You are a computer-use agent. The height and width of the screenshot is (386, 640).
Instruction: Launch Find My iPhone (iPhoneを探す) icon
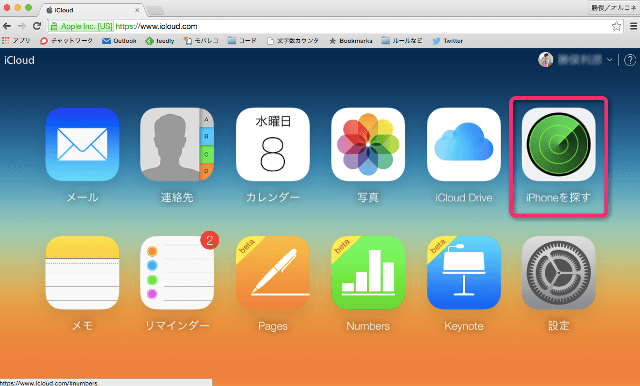click(558, 144)
